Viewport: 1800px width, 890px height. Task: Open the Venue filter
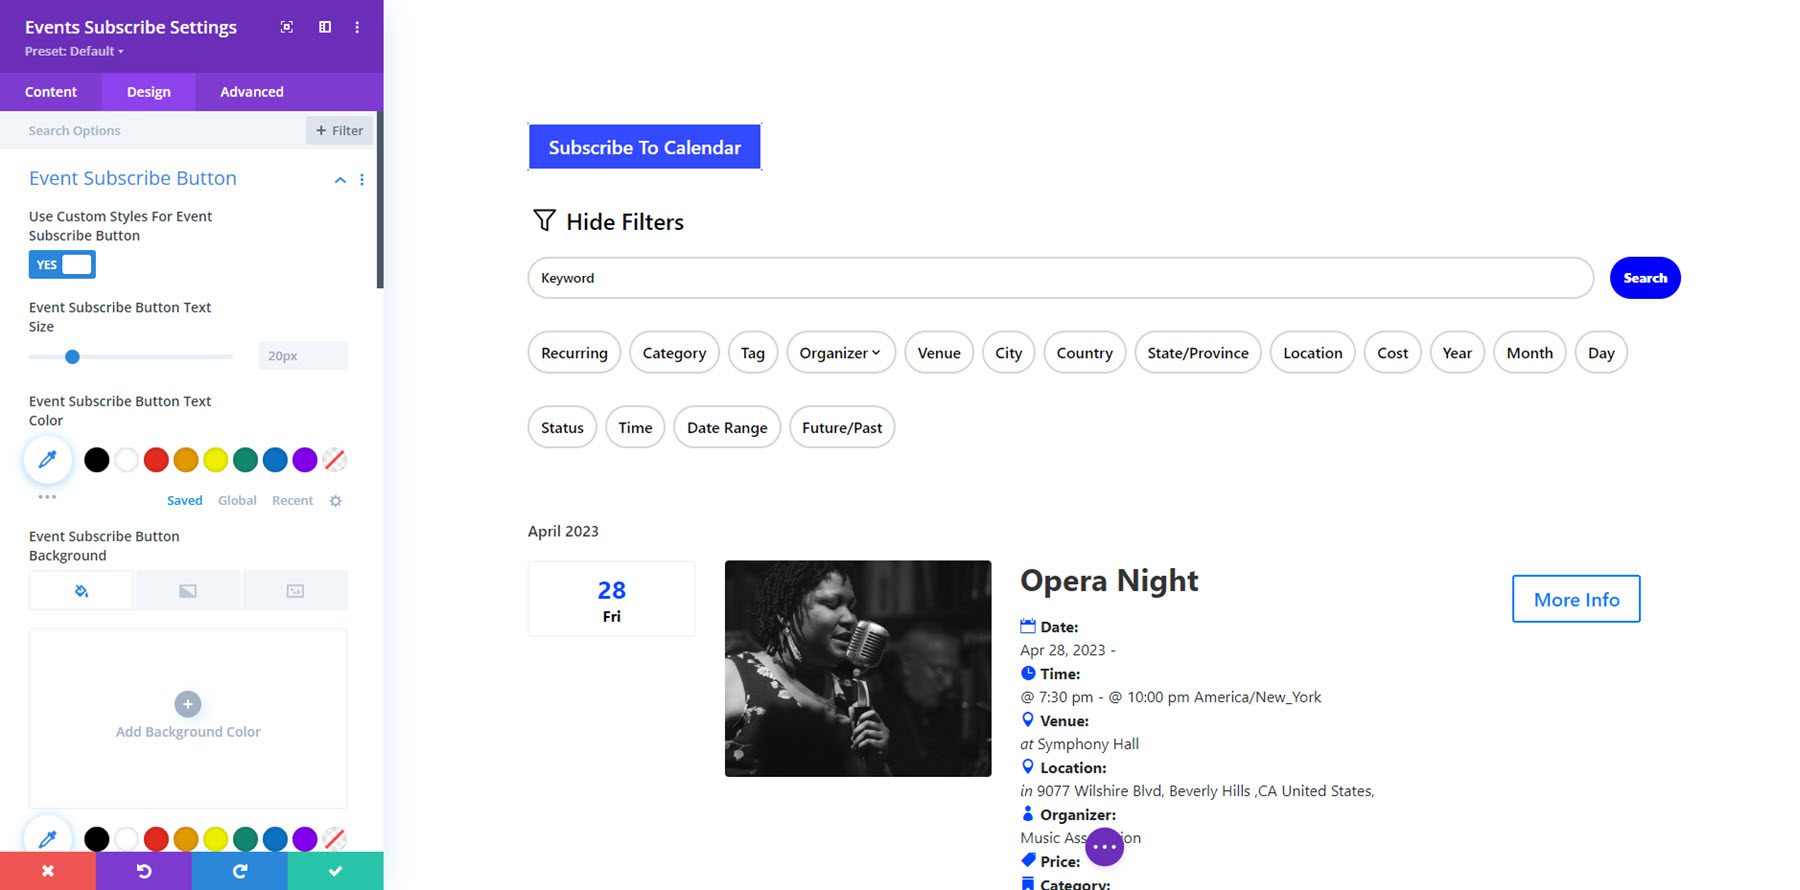(939, 353)
